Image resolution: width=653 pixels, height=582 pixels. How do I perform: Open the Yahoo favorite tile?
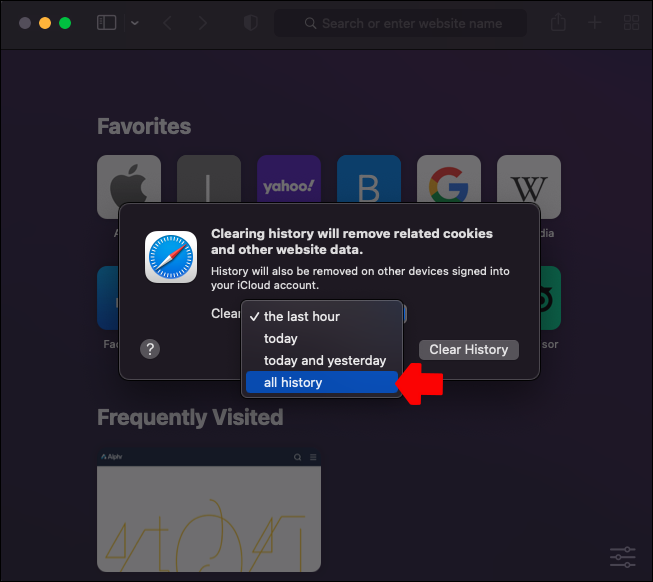[289, 179]
